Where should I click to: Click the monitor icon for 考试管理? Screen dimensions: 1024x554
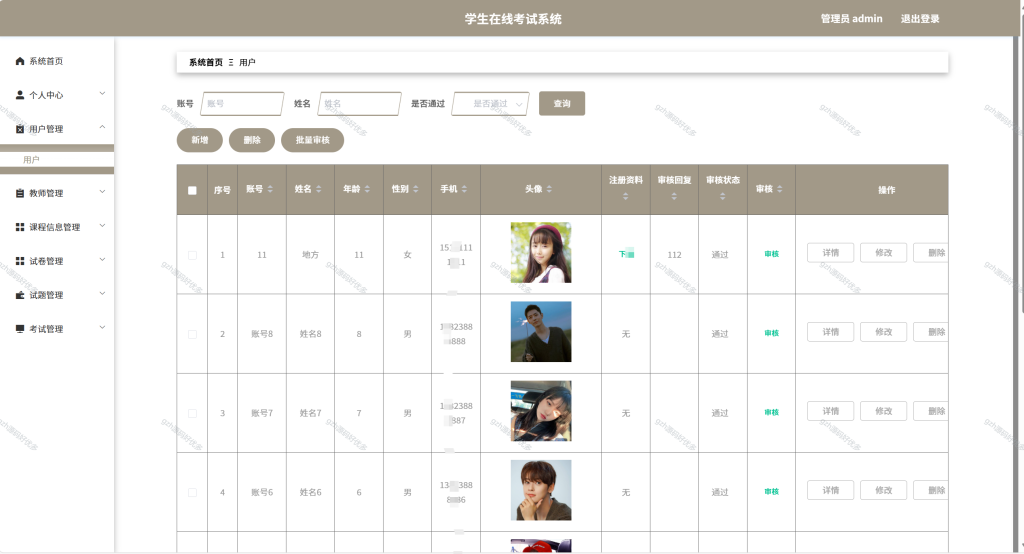tap(20, 329)
